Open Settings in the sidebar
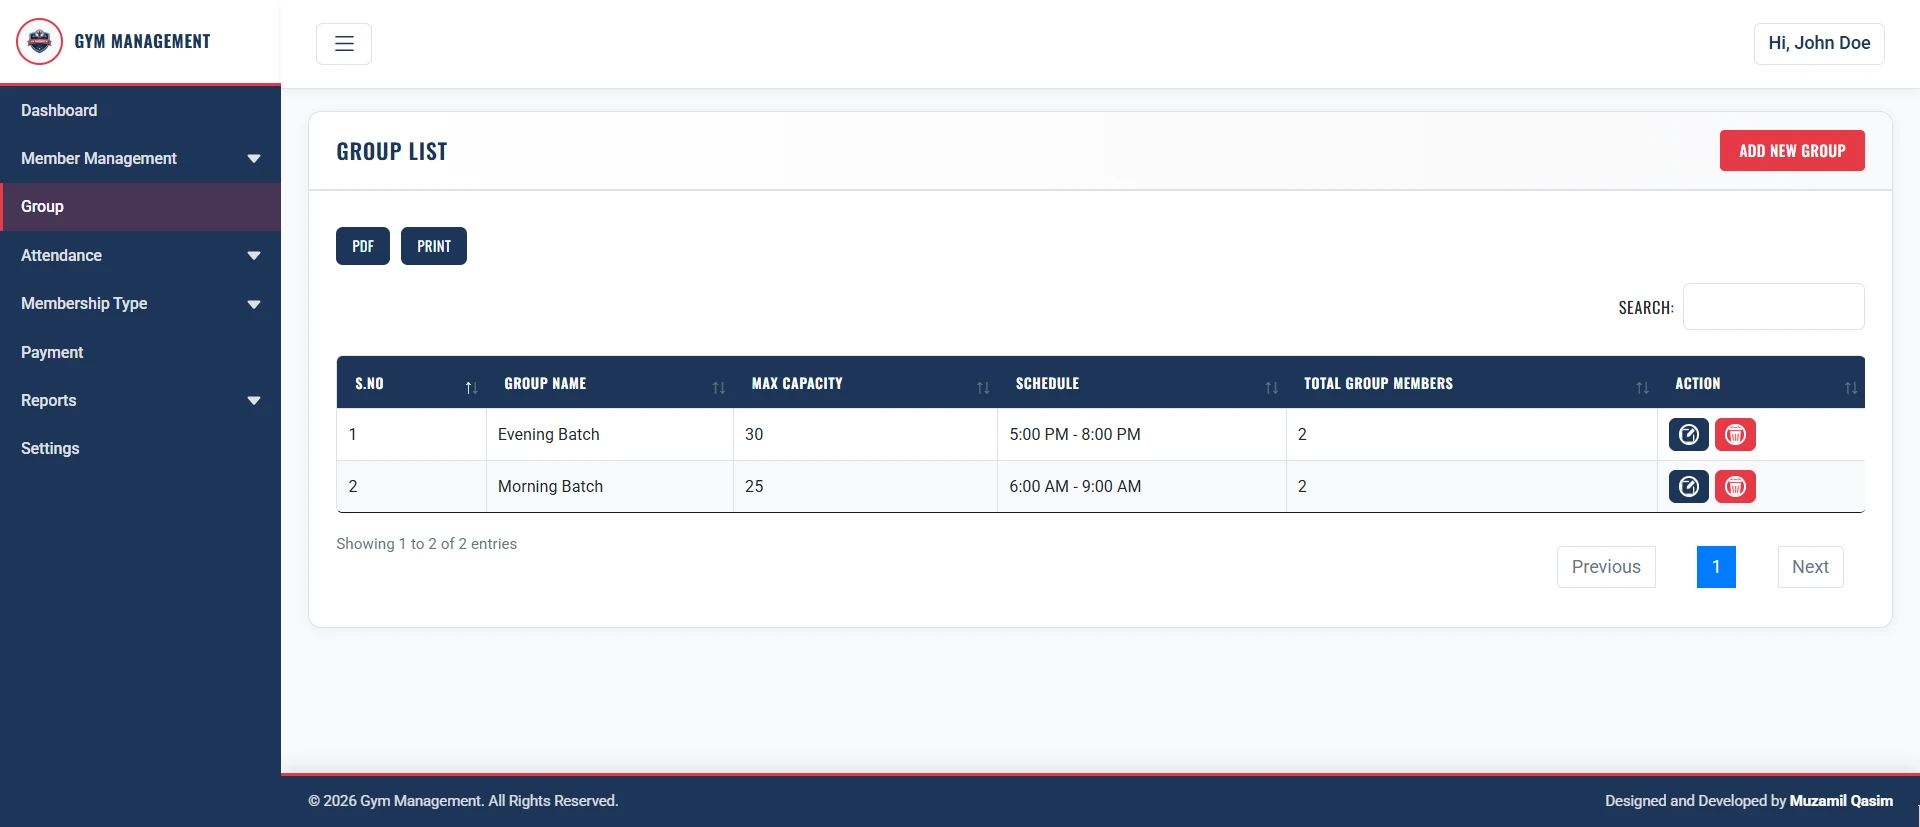The height and width of the screenshot is (827, 1920). [x=140, y=448]
